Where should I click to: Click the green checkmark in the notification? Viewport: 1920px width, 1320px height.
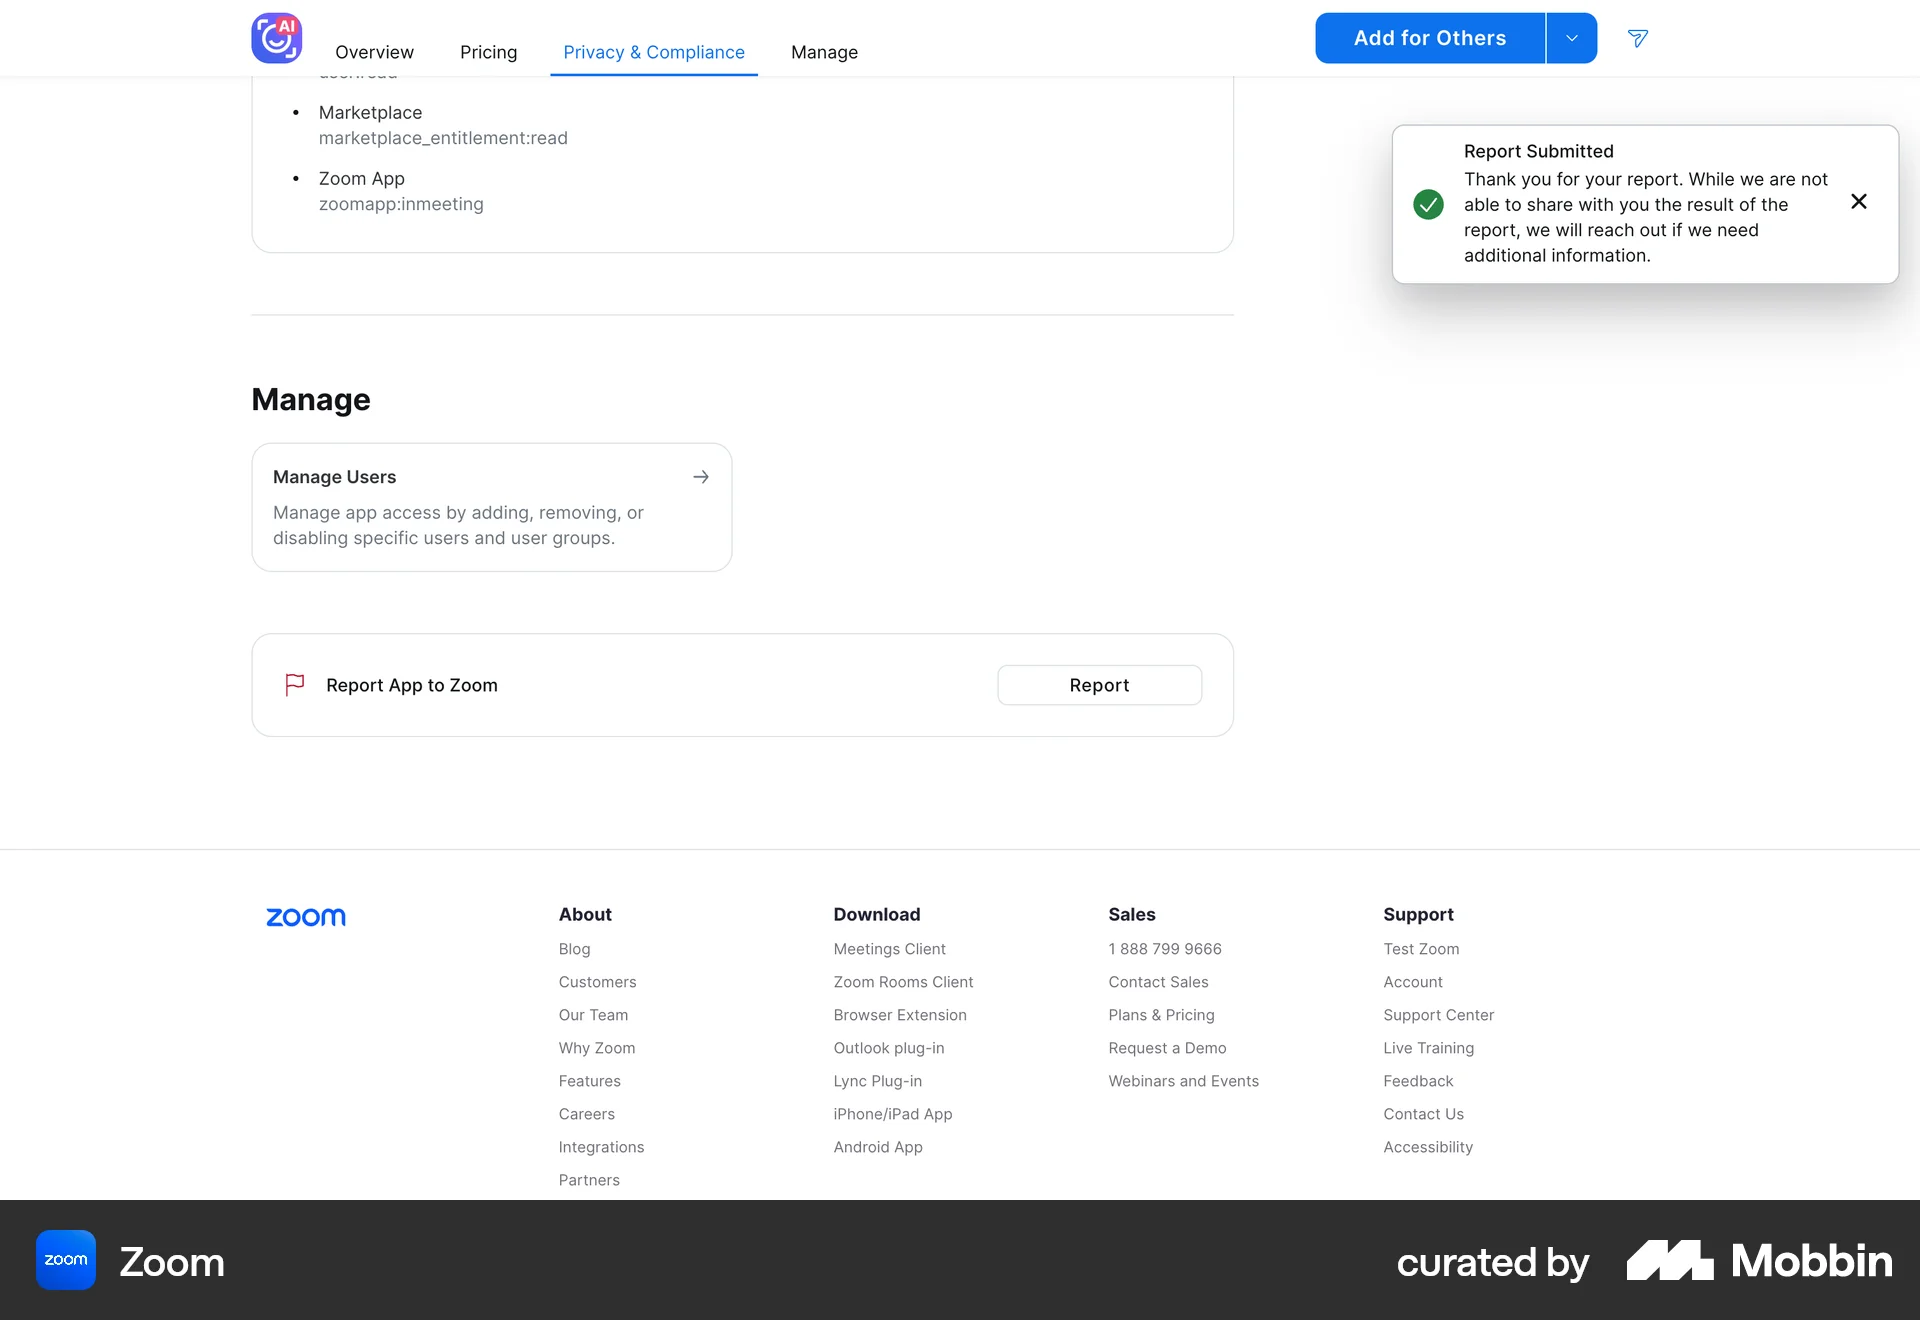[x=1428, y=204]
